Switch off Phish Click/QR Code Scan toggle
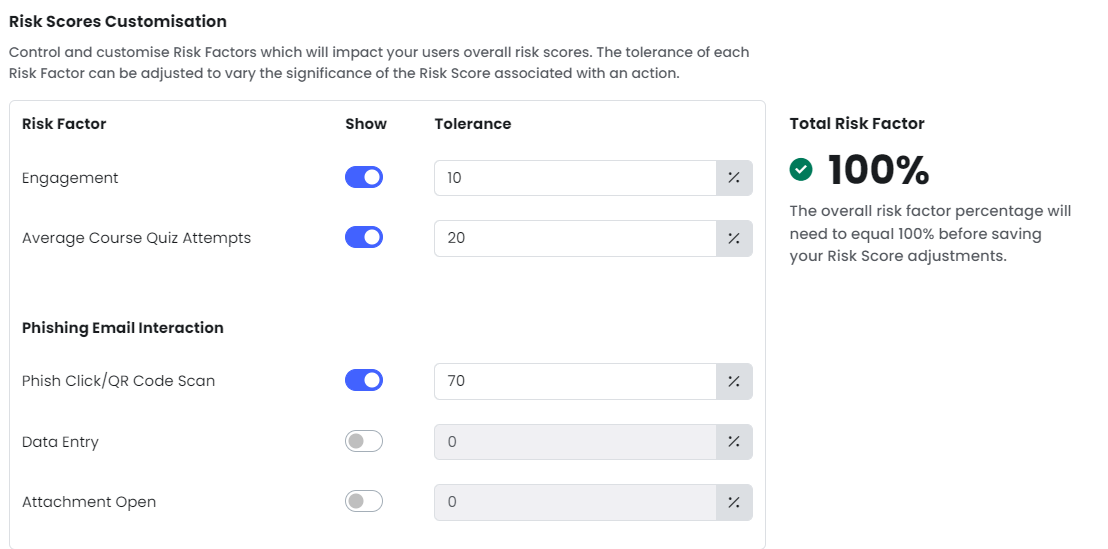Viewport: 1108px width, 549px height. click(x=364, y=380)
